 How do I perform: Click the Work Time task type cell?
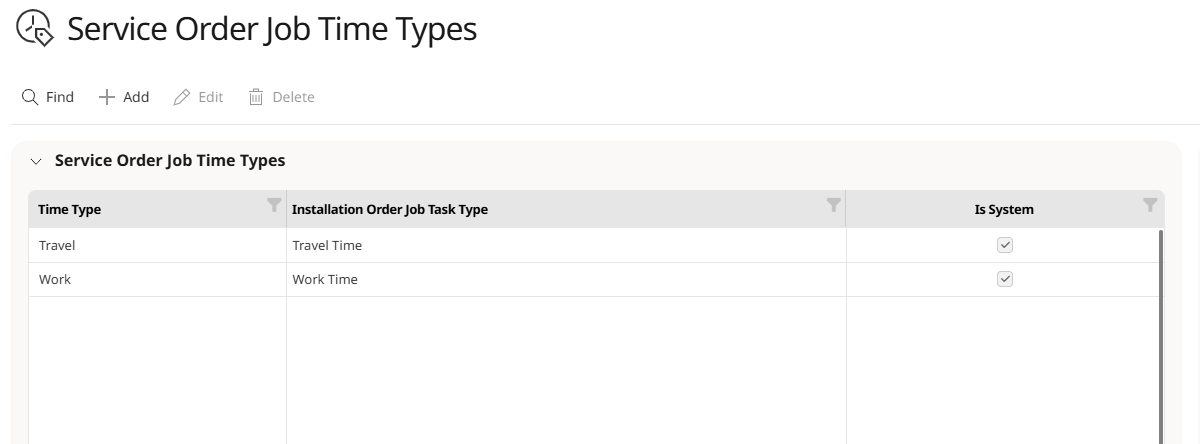566,280
